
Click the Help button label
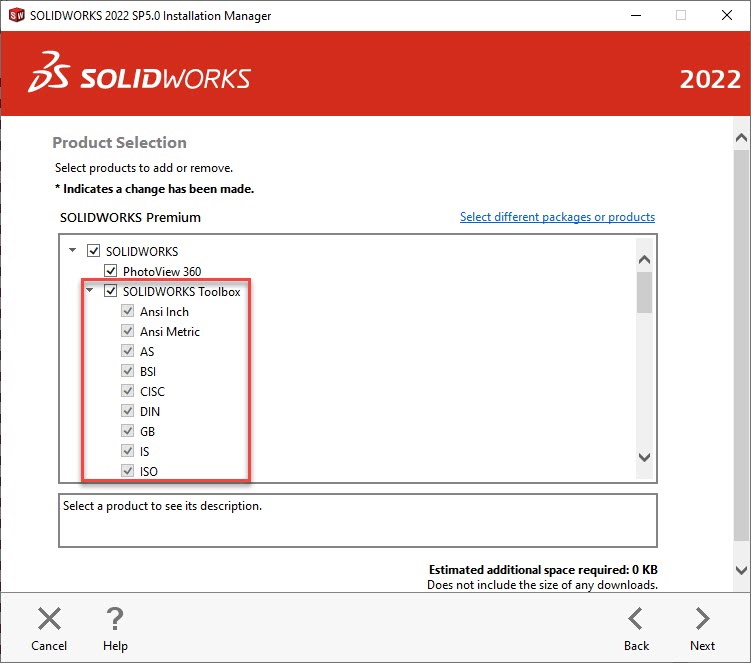pos(115,646)
